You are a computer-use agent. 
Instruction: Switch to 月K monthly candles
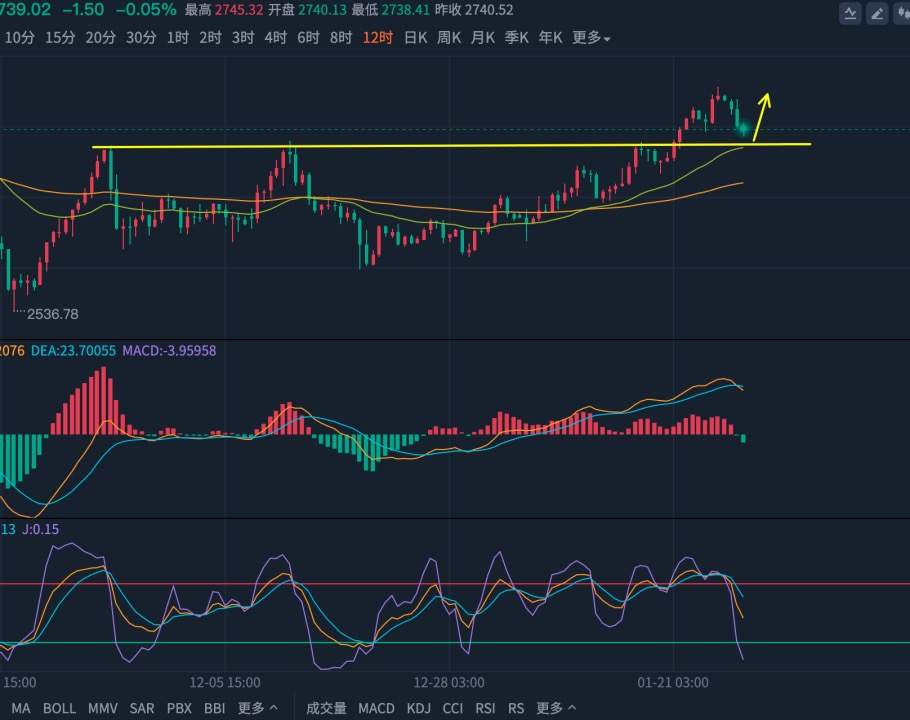[x=483, y=38]
